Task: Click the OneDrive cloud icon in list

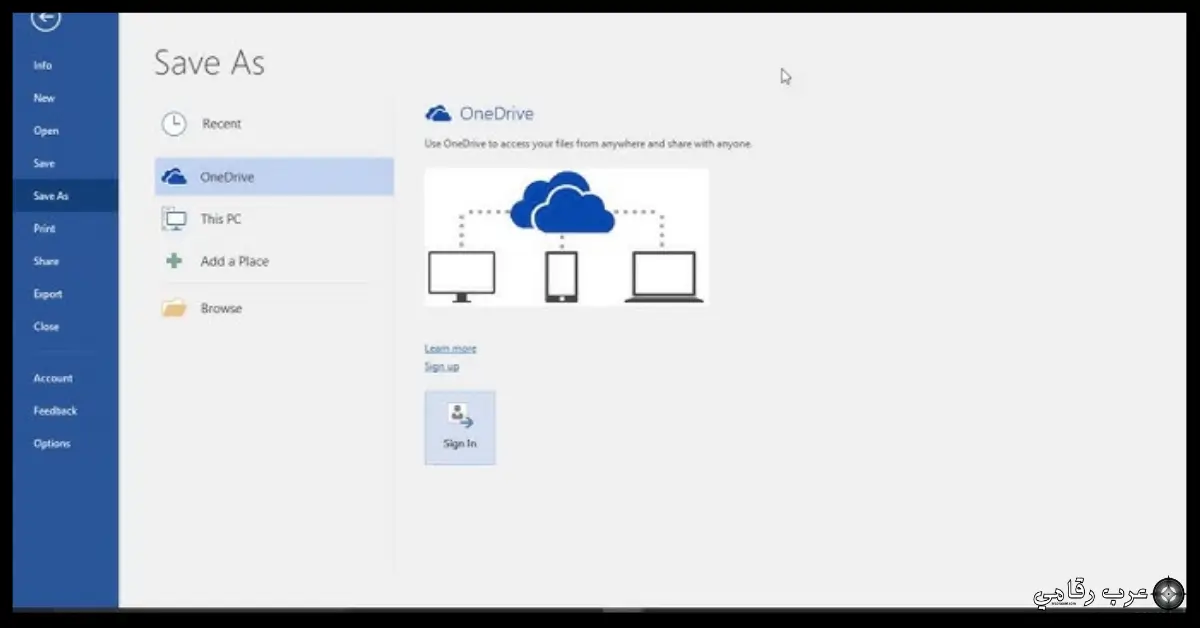Action: 174,177
